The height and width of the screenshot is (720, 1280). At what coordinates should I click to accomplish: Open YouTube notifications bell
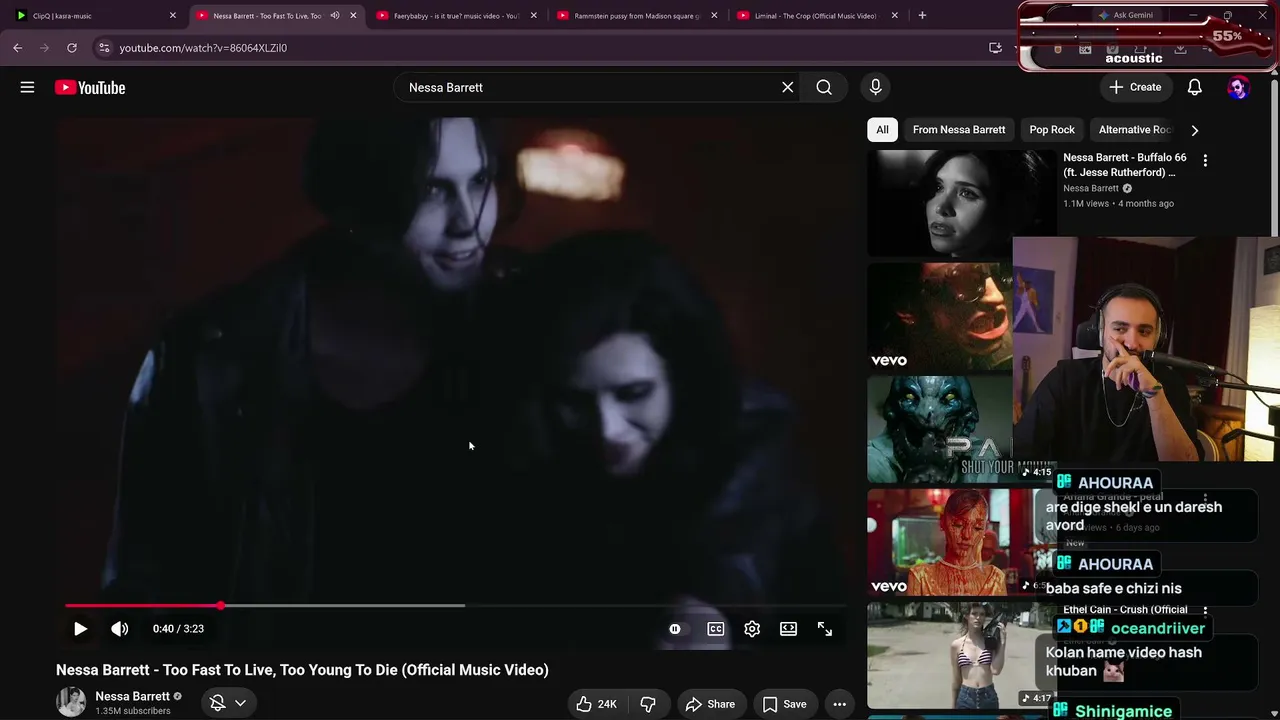(x=1194, y=87)
